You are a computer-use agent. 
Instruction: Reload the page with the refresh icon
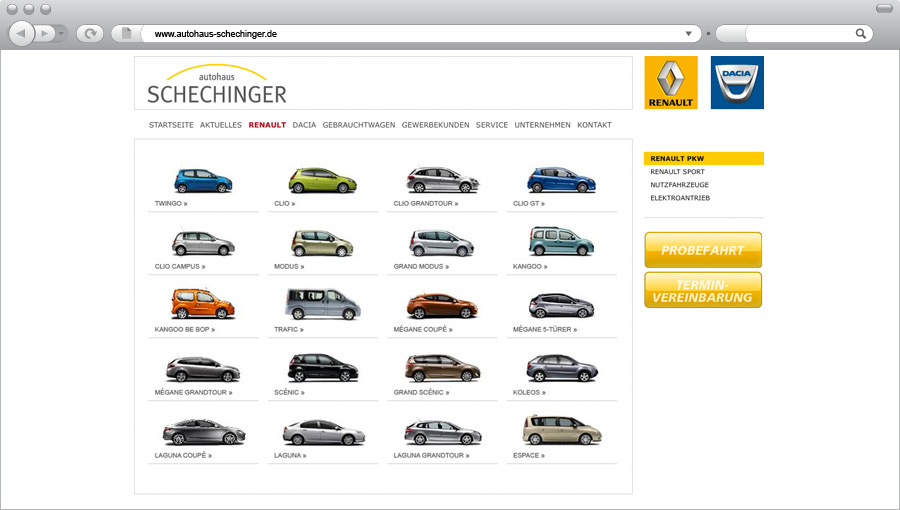tap(90, 33)
